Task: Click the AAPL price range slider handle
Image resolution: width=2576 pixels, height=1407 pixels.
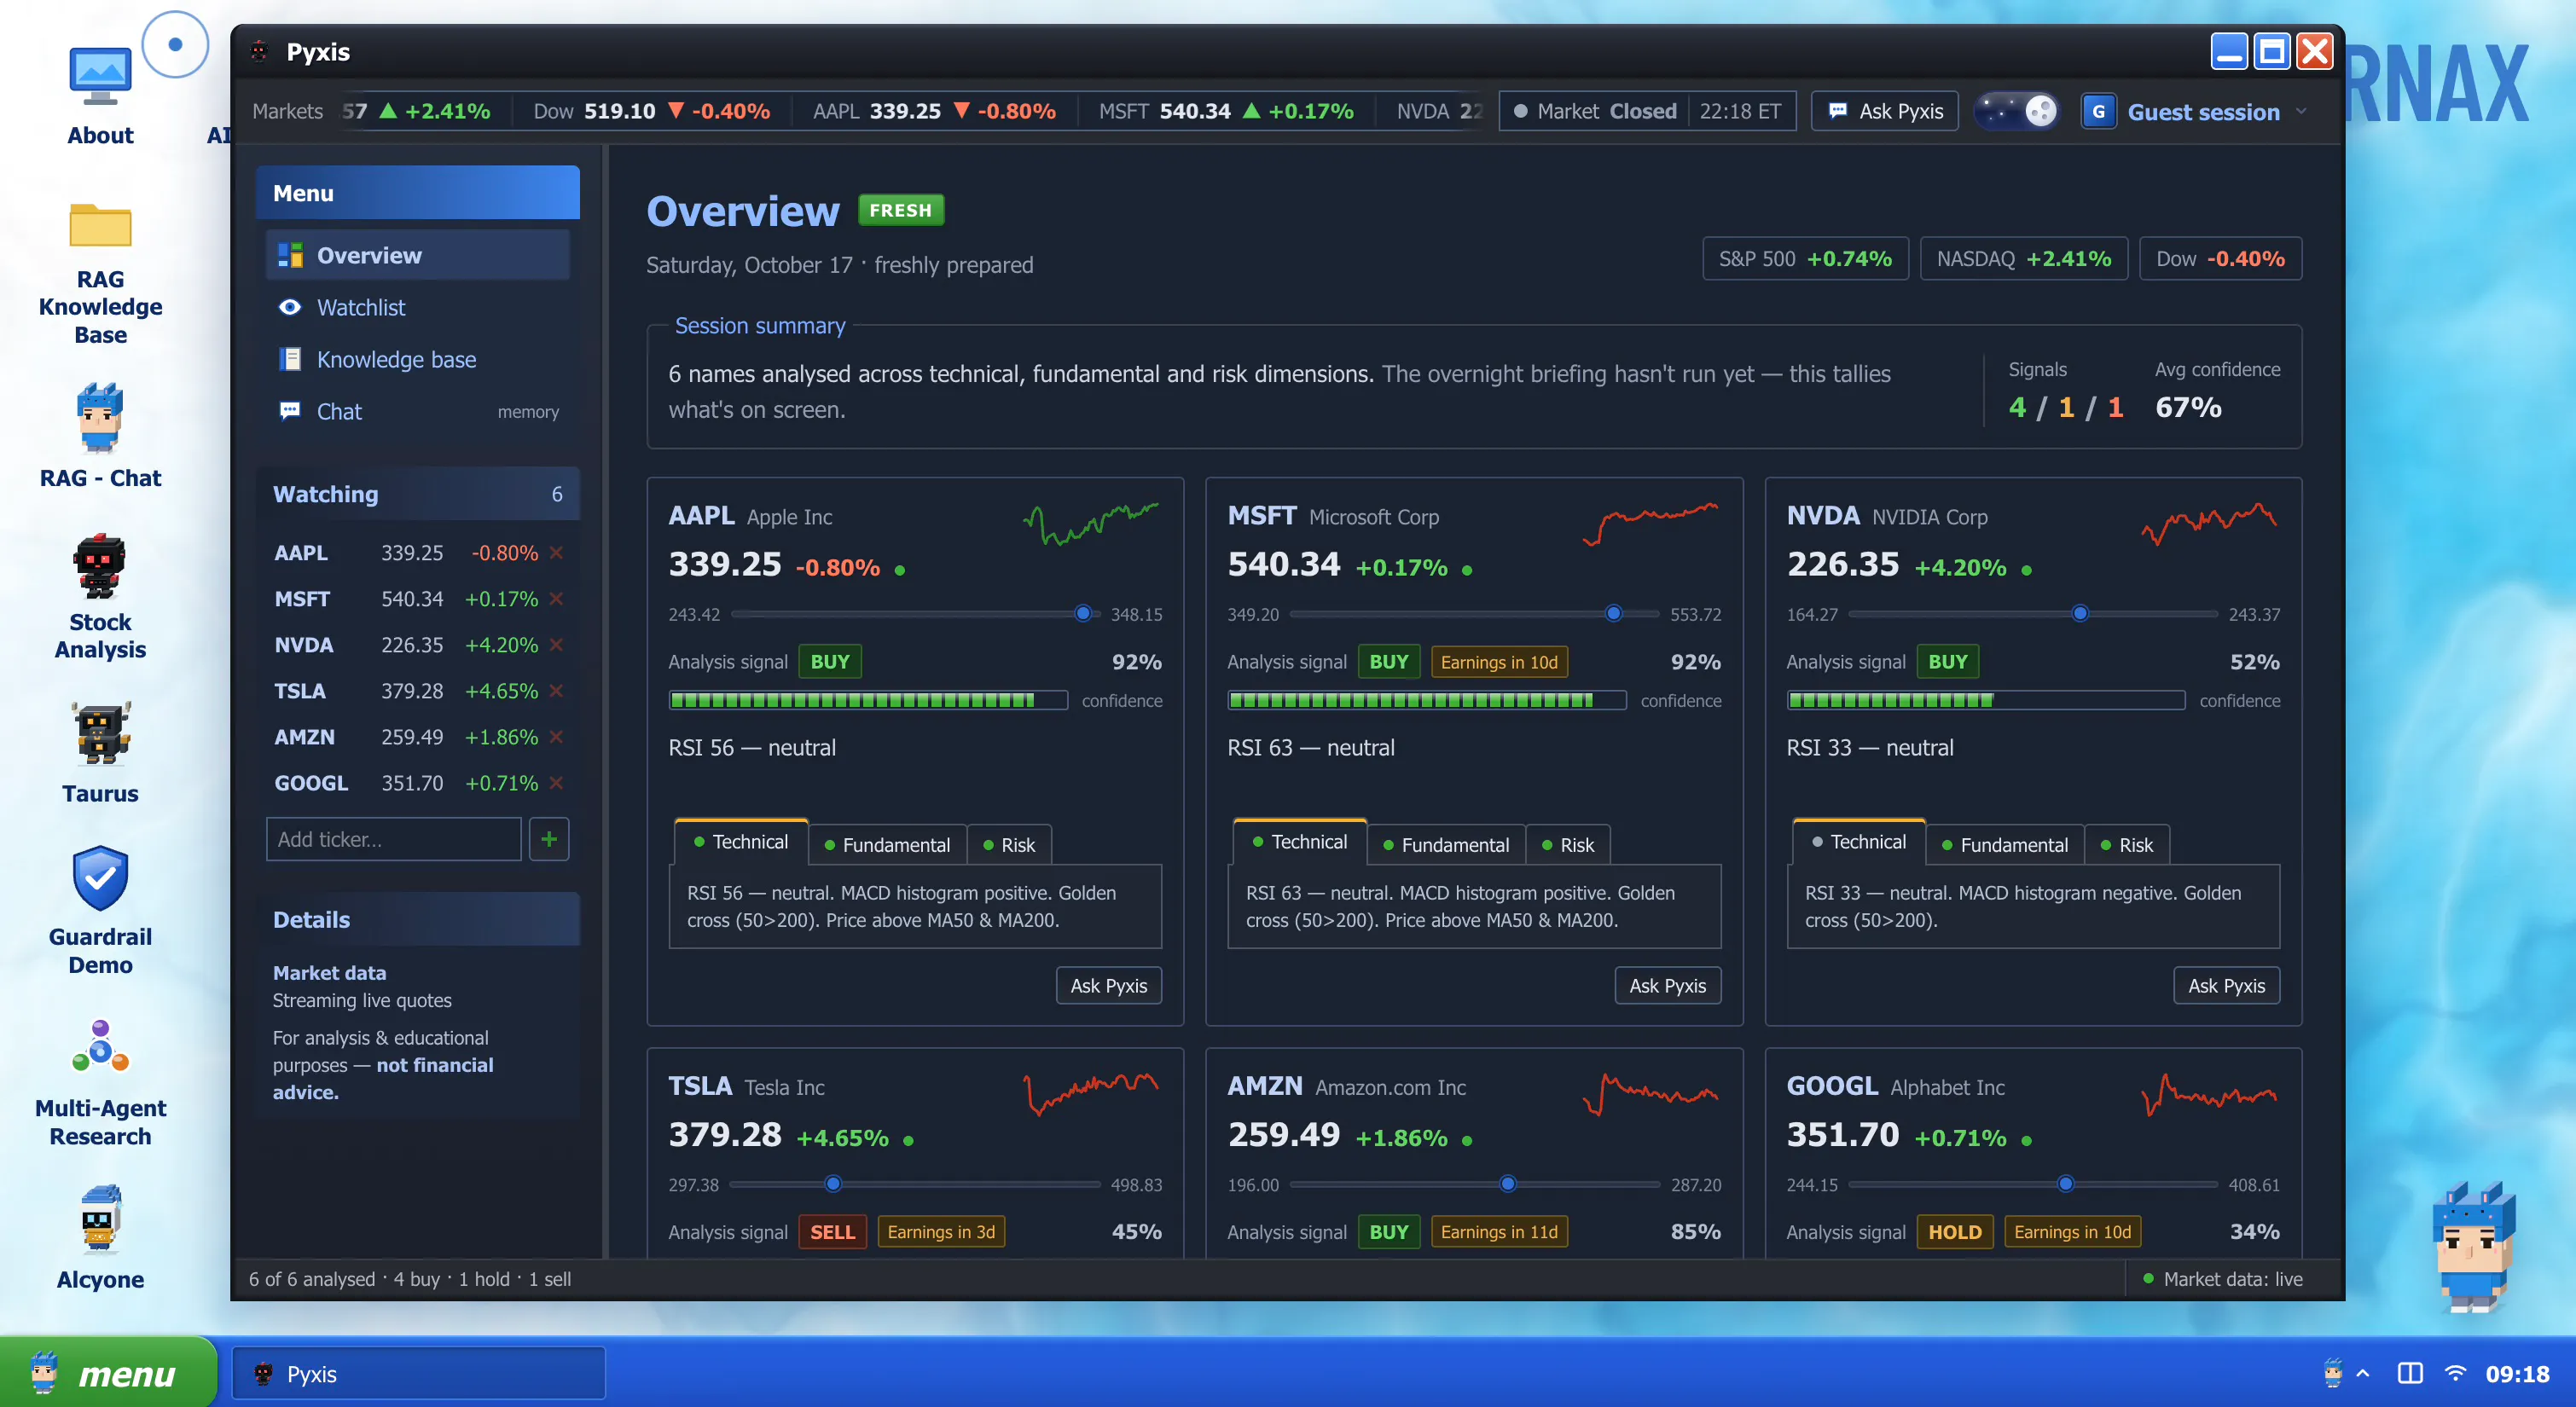Action: (1082, 613)
